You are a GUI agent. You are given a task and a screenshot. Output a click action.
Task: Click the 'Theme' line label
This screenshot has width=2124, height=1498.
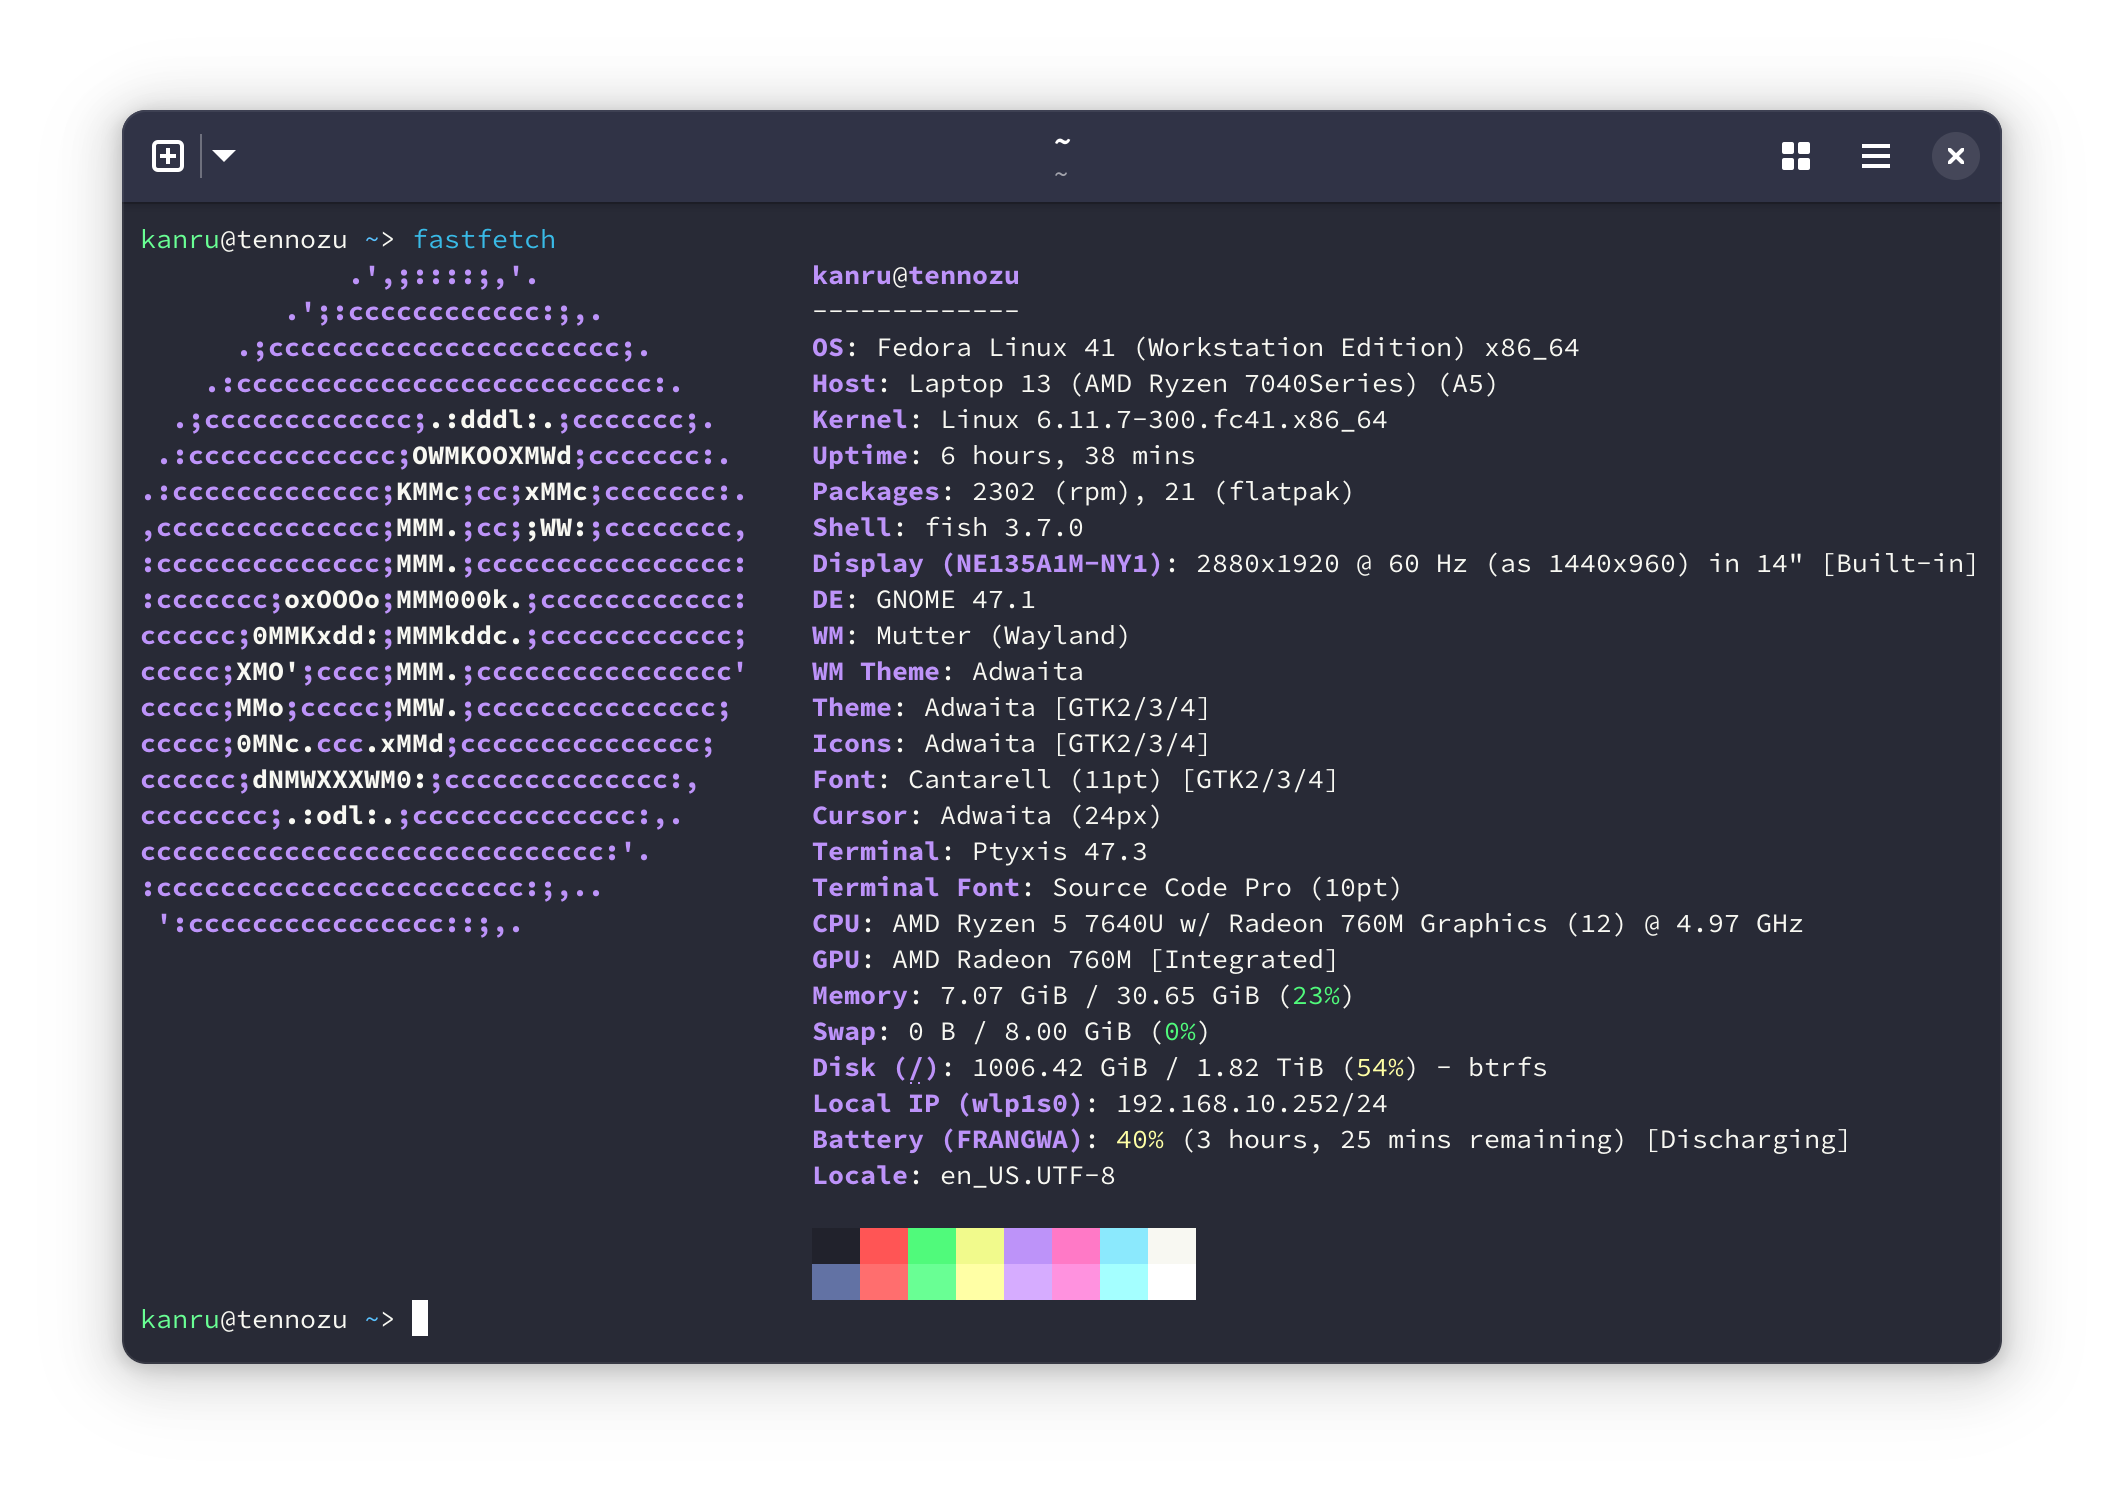tap(852, 708)
